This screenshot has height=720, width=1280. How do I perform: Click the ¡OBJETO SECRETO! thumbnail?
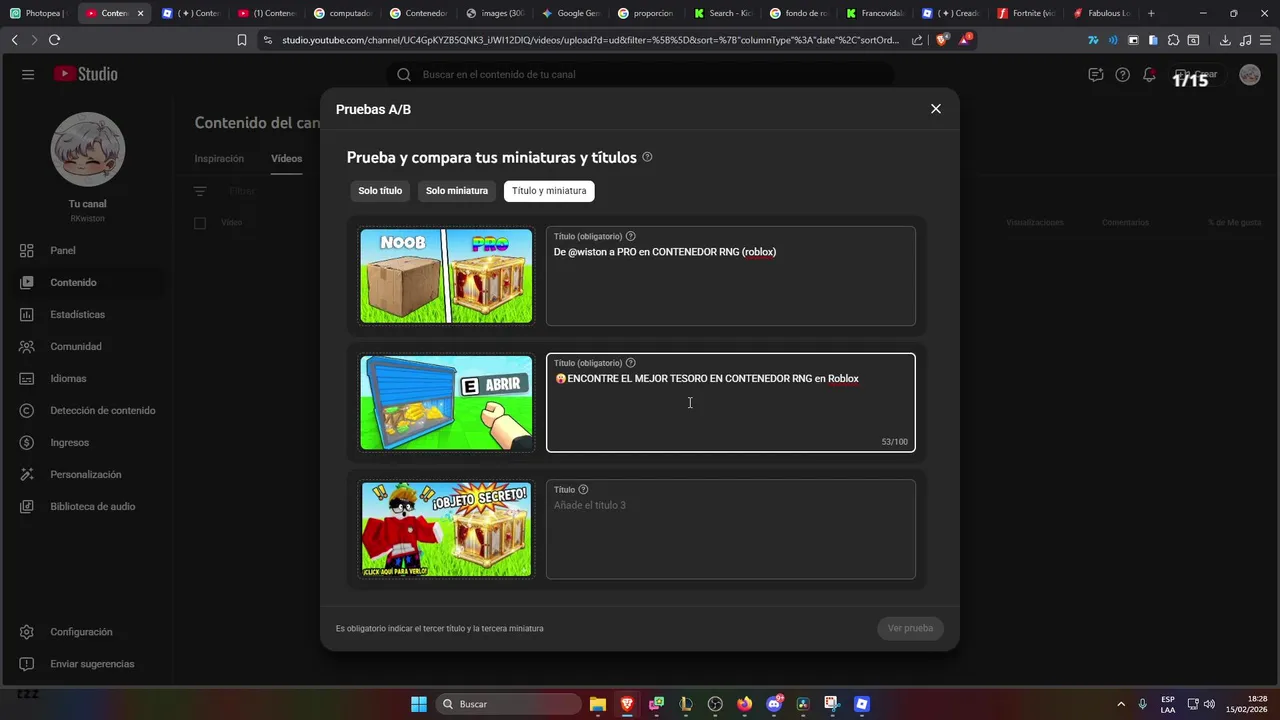[447, 529]
